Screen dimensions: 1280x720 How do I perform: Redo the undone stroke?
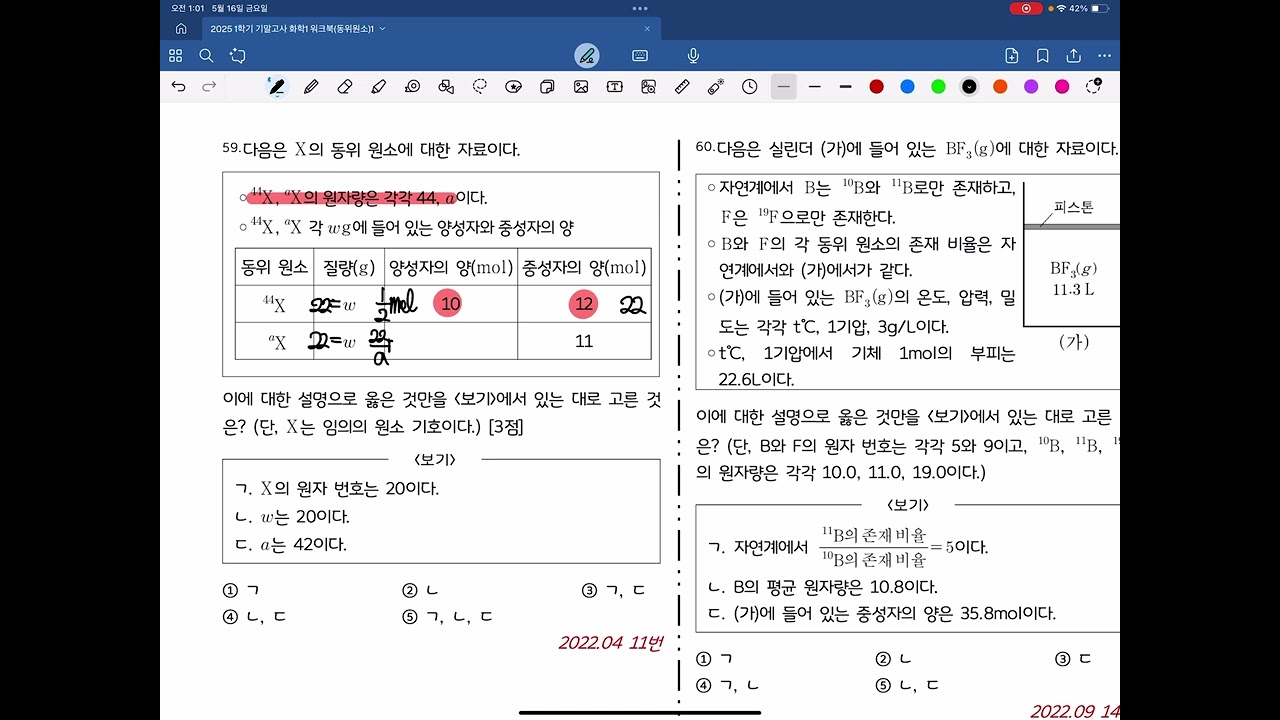pos(209,87)
